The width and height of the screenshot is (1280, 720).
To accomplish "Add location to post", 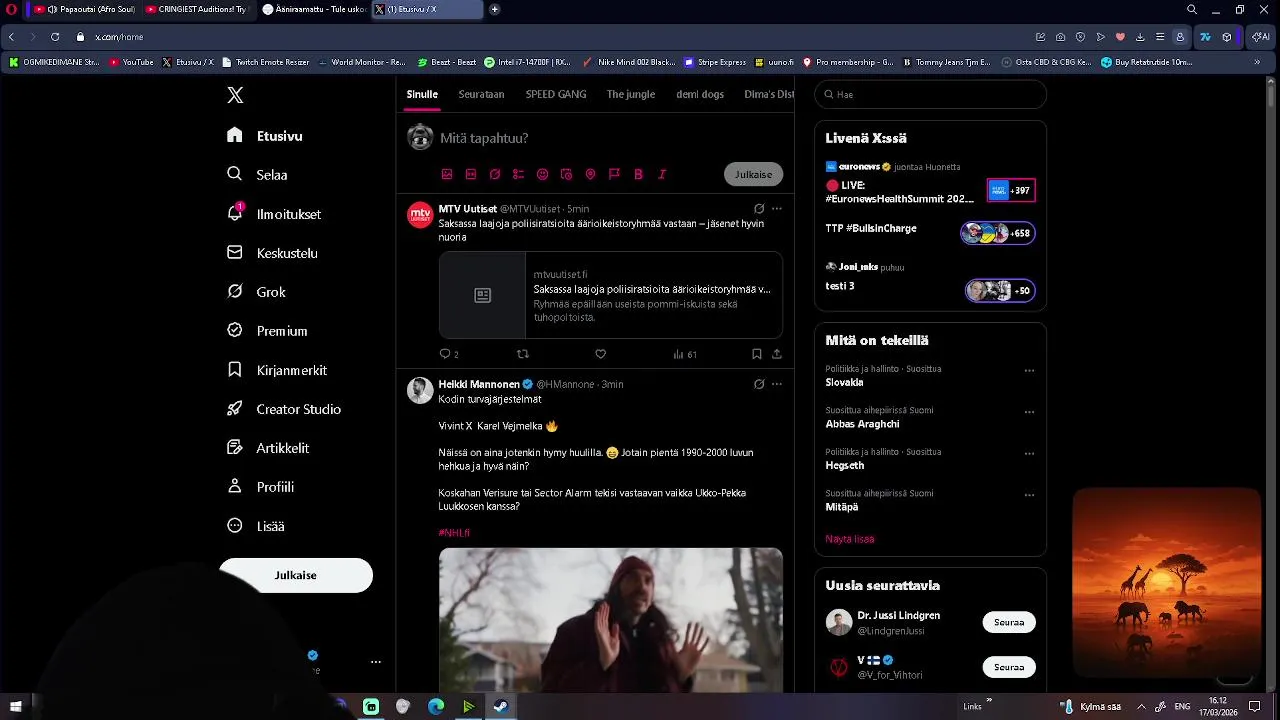I will click(x=590, y=174).
